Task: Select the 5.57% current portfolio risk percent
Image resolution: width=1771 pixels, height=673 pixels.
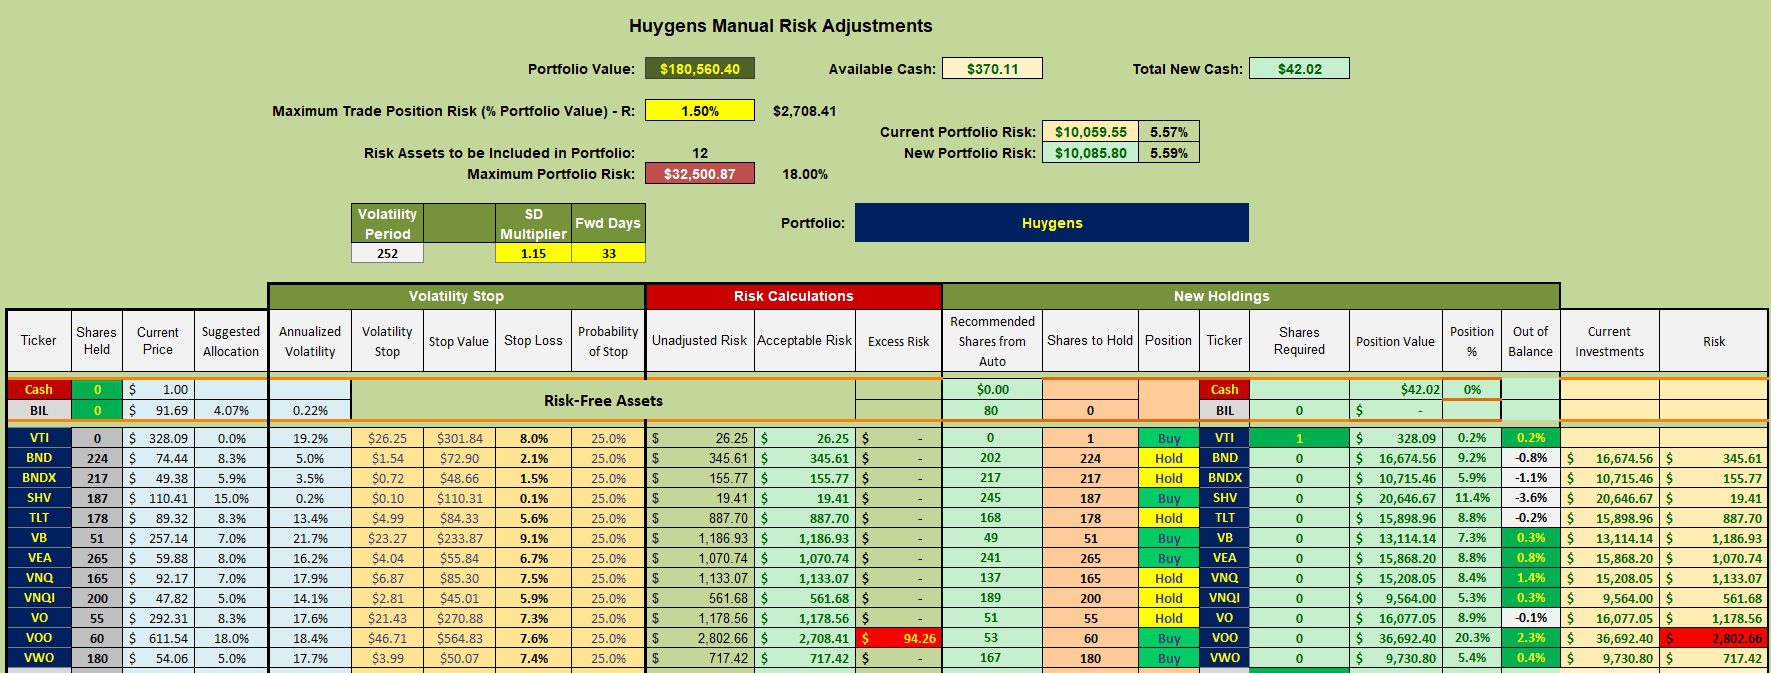Action: pyautogui.click(x=1169, y=132)
